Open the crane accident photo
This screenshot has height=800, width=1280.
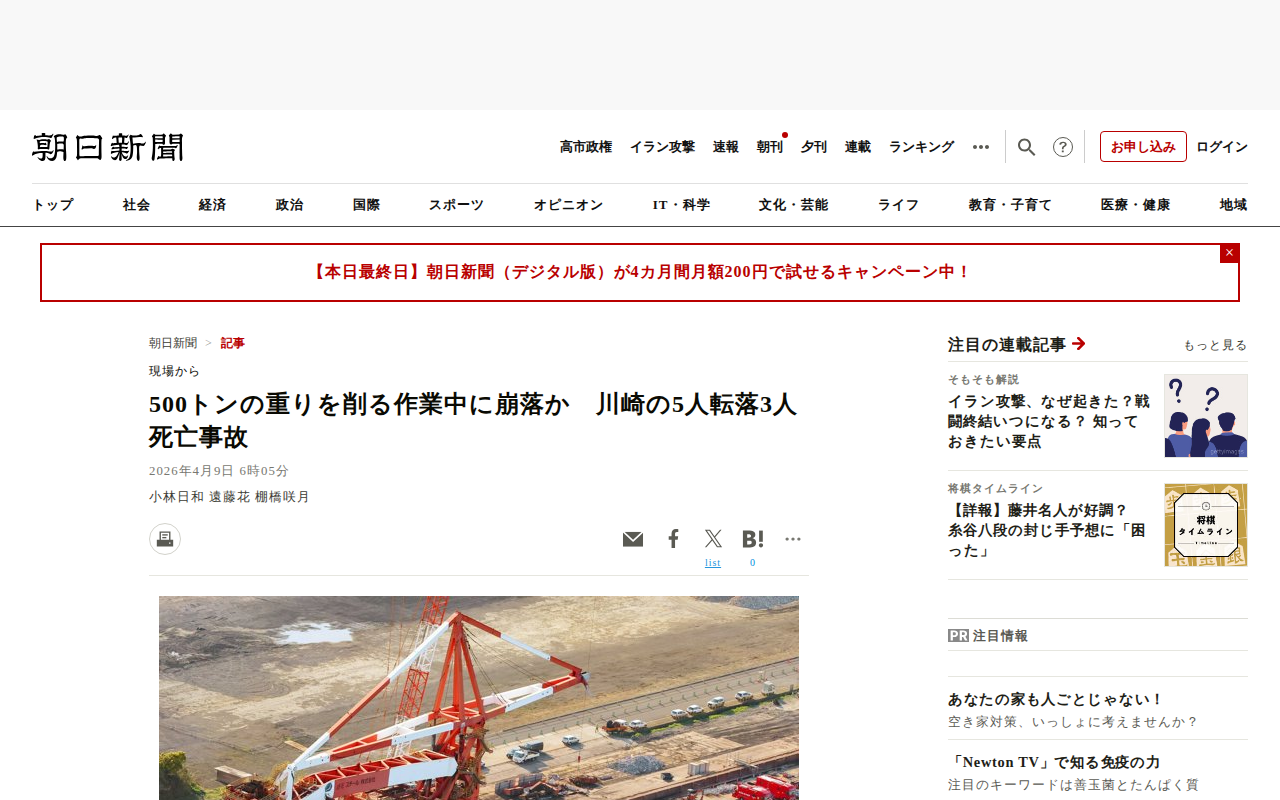click(479, 698)
